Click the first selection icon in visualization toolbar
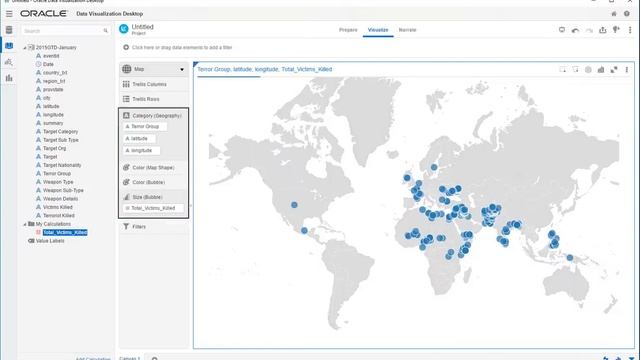640x360 pixels. point(562,70)
